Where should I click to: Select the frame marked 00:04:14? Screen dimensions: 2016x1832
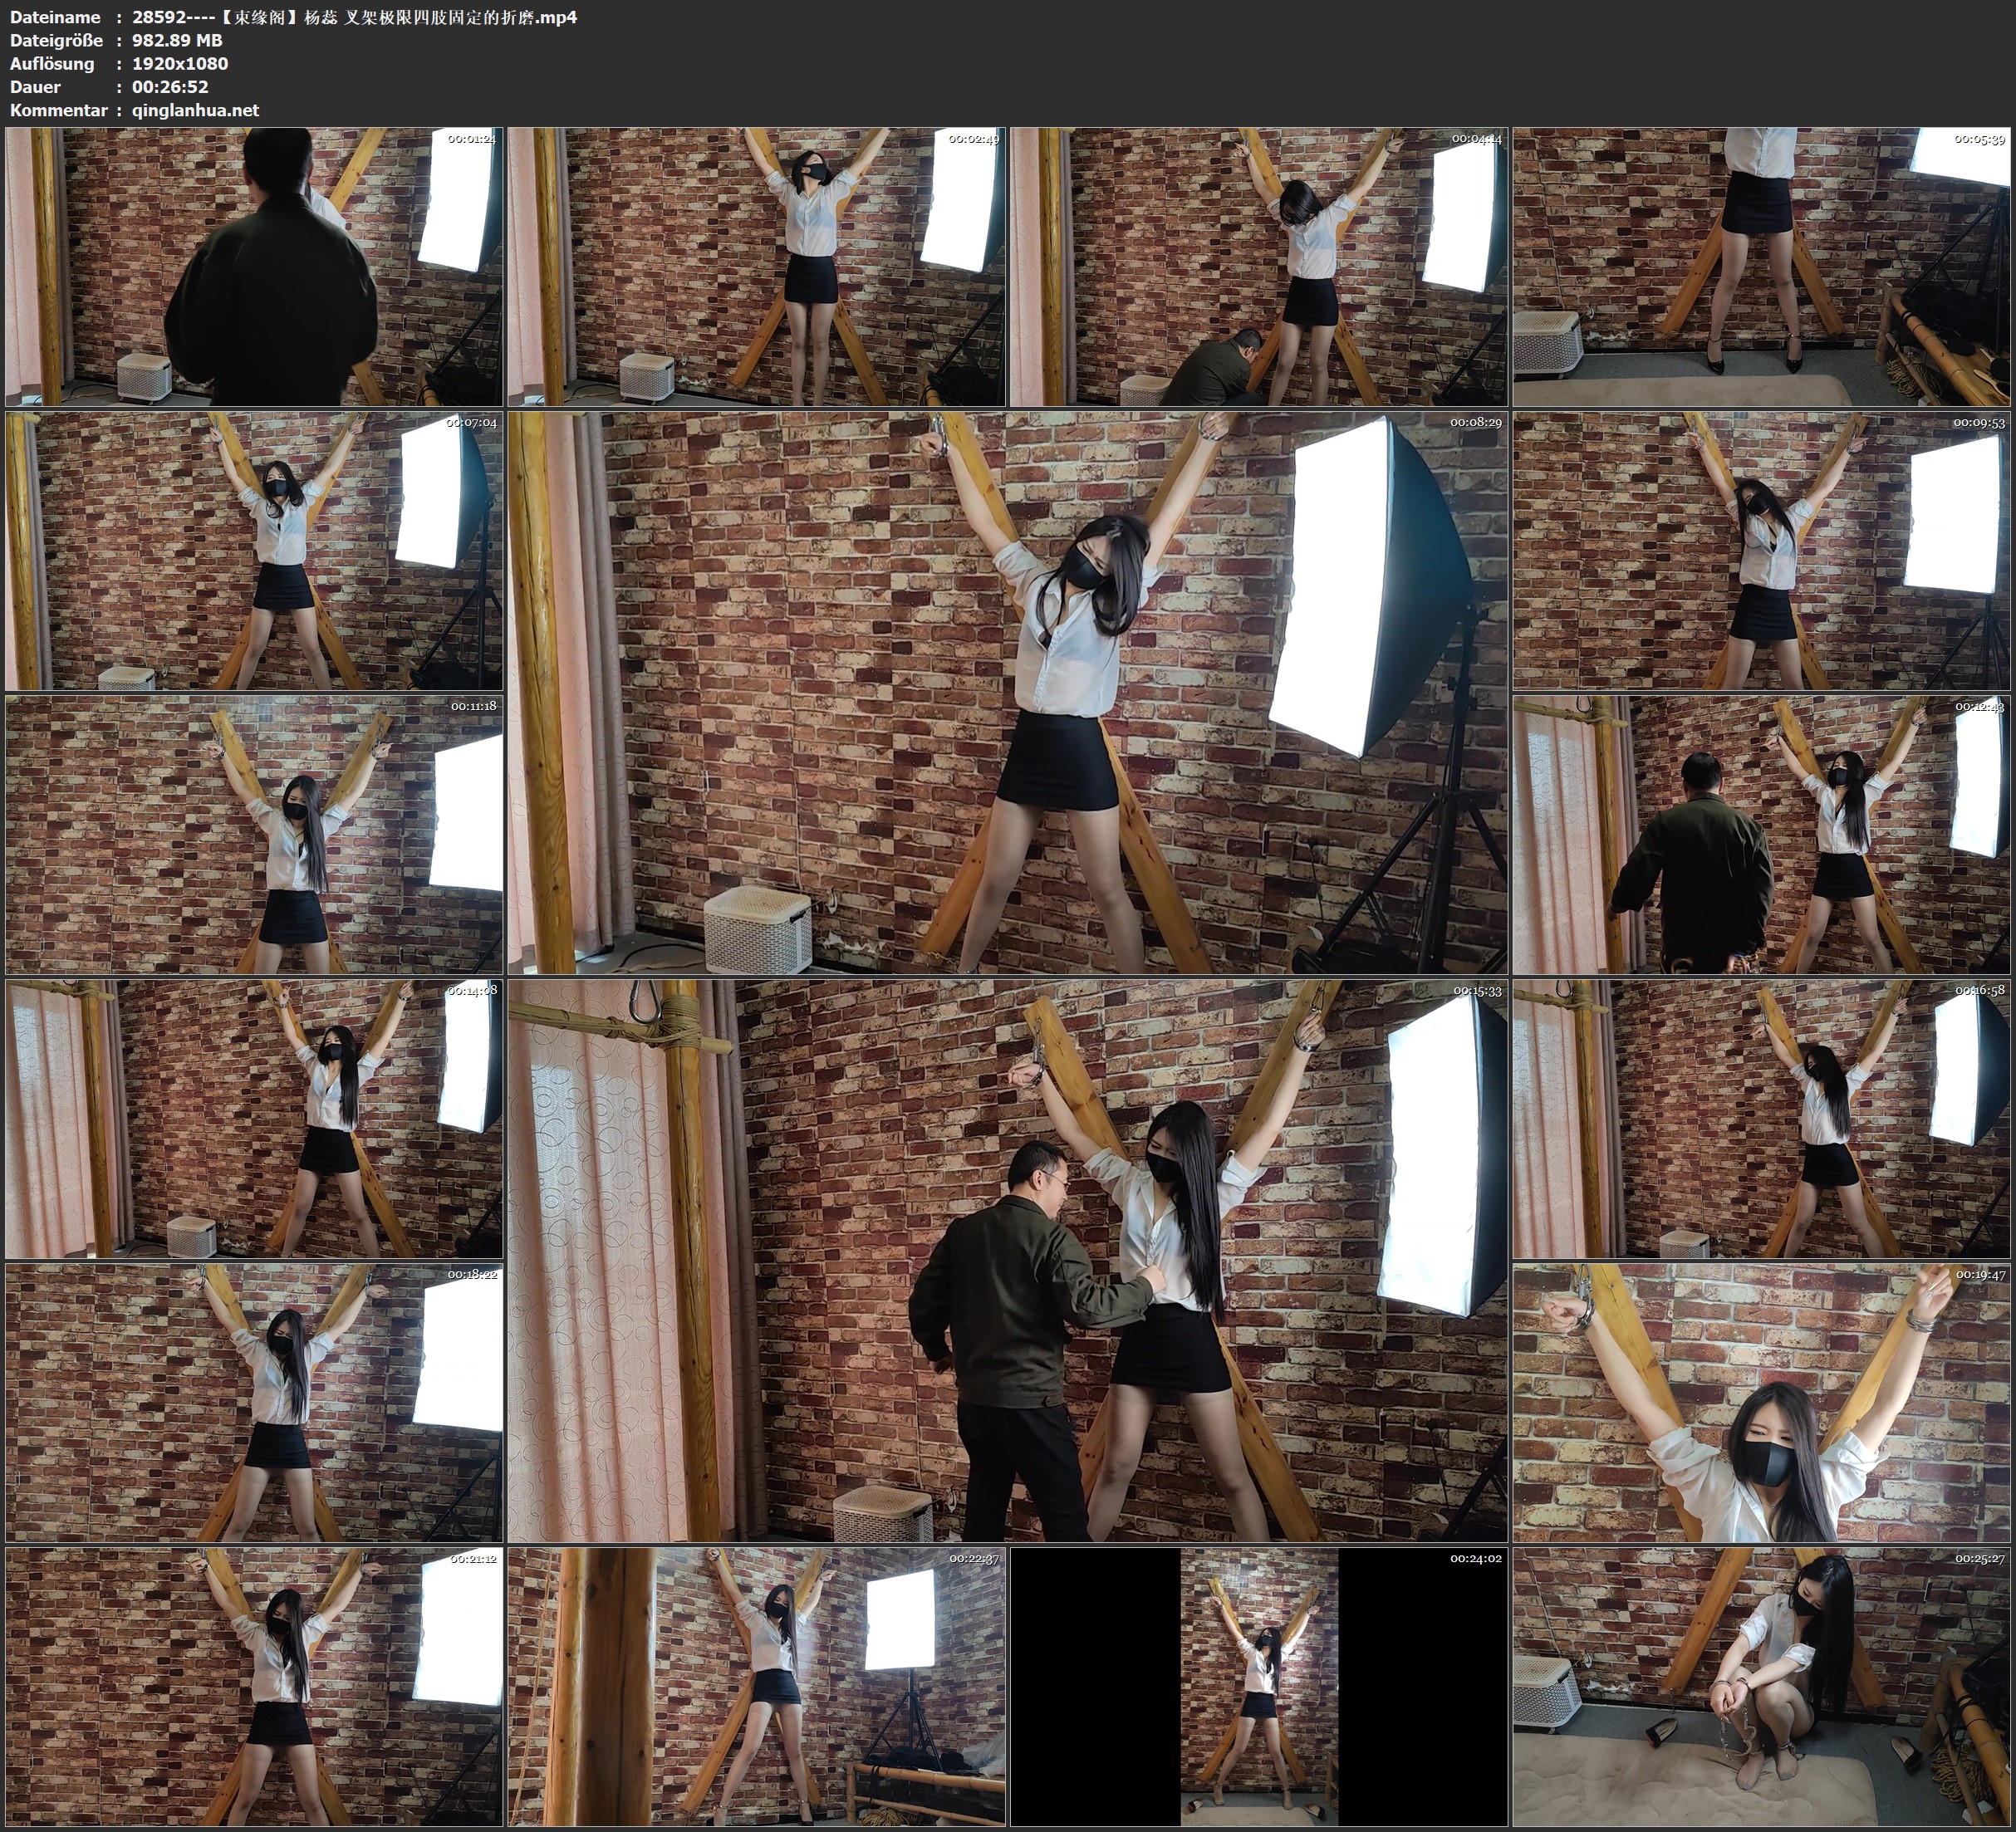(1258, 266)
